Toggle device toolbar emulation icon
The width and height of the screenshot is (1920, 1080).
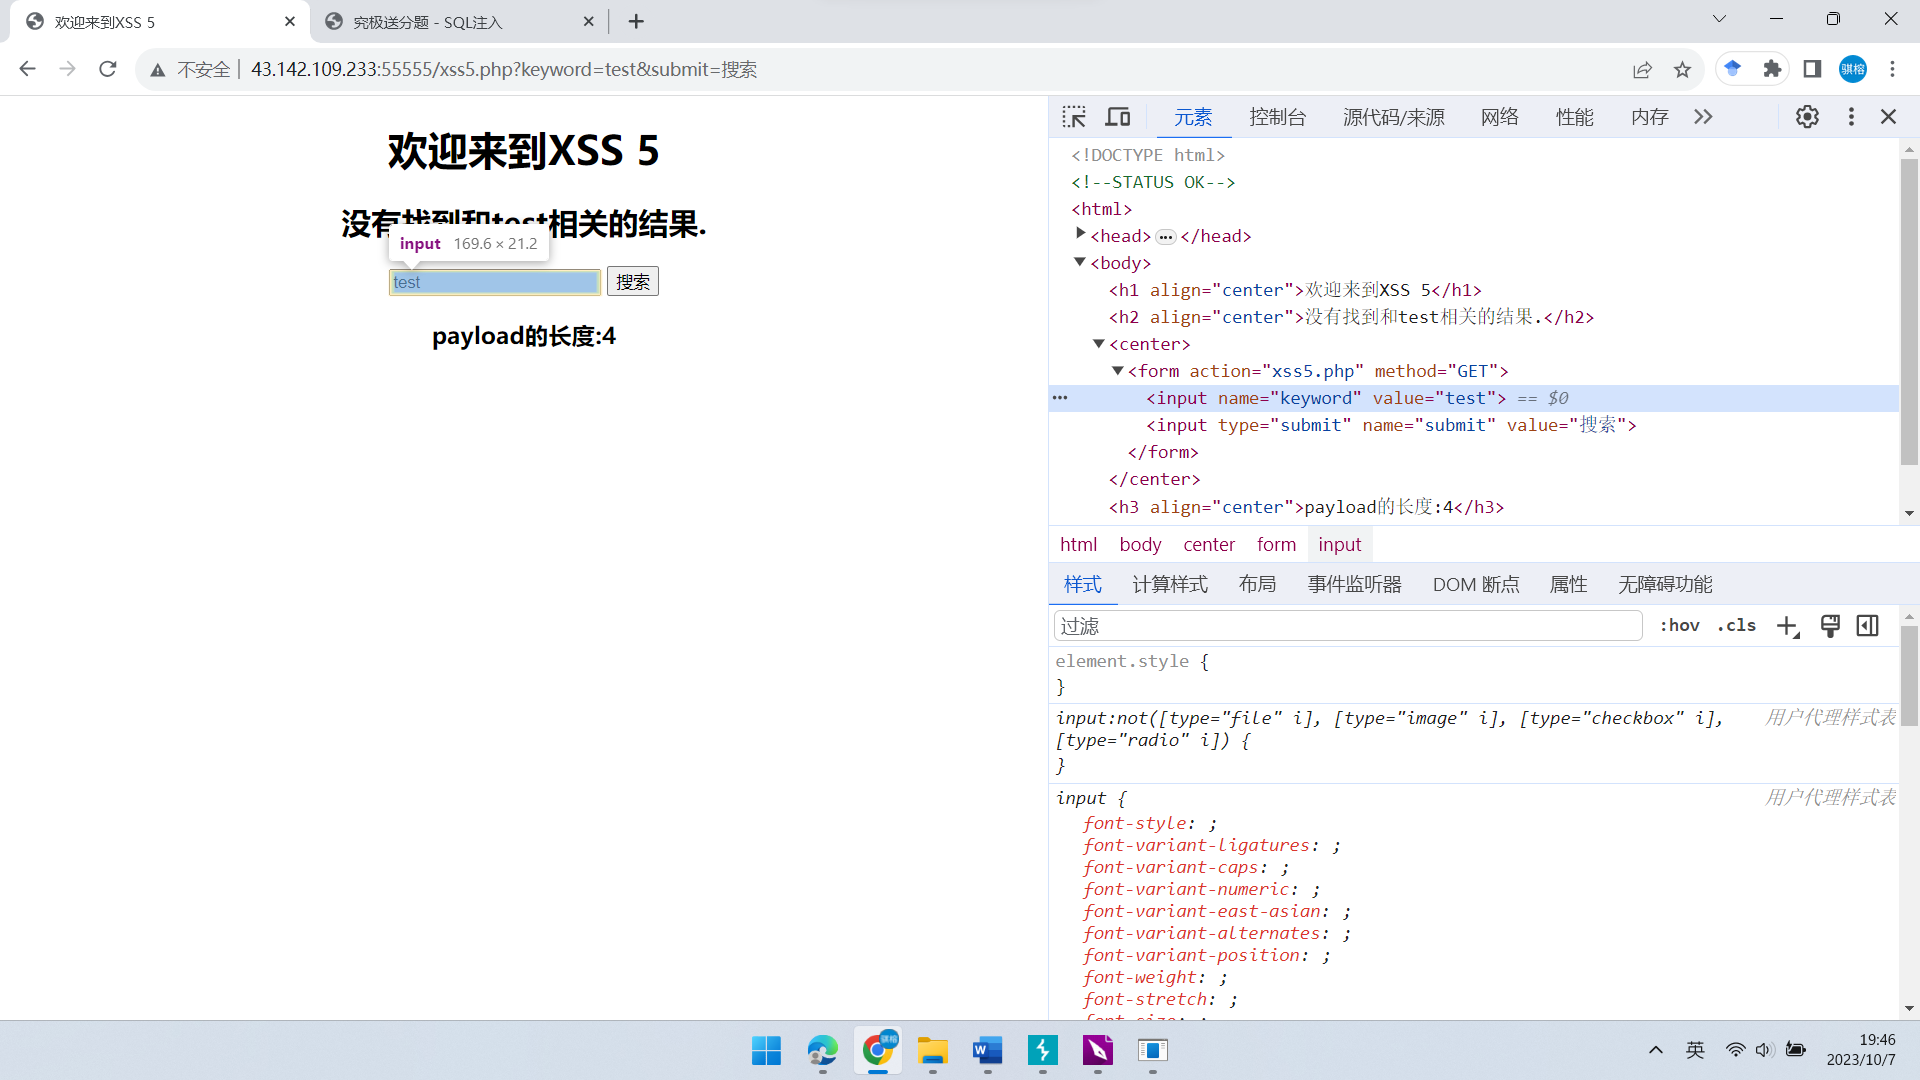coord(1118,117)
